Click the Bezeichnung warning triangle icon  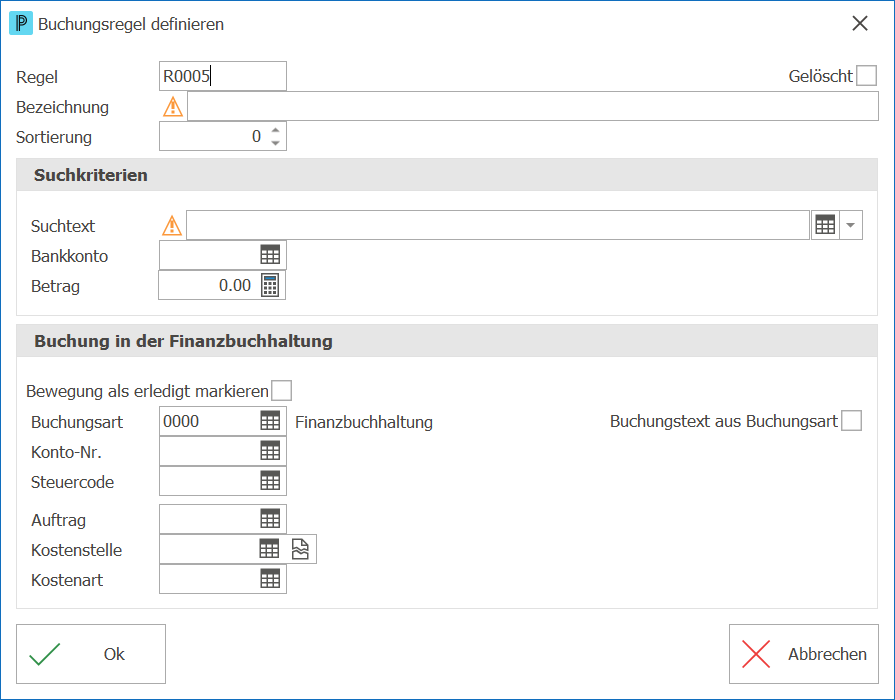(173, 107)
